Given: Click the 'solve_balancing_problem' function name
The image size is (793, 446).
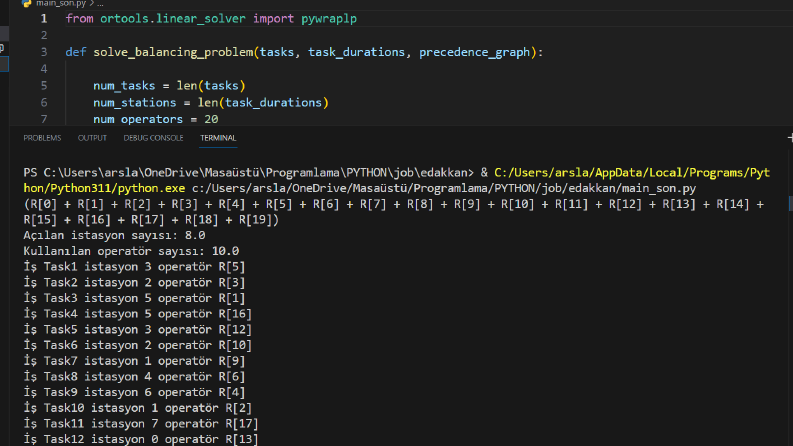Looking at the screenshot, I should click(173, 52).
